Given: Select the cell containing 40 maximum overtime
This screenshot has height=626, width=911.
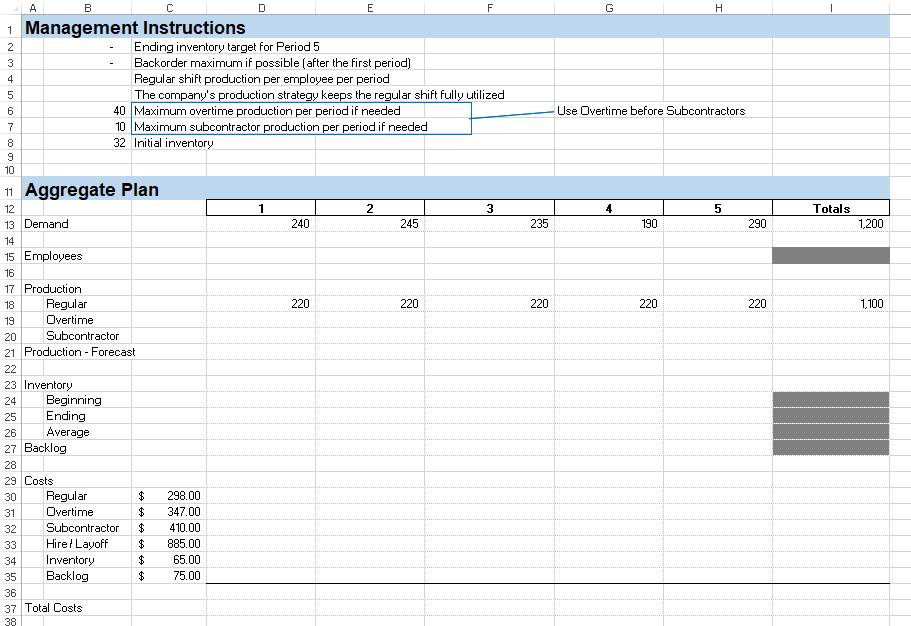Looking at the screenshot, I should 118,111.
